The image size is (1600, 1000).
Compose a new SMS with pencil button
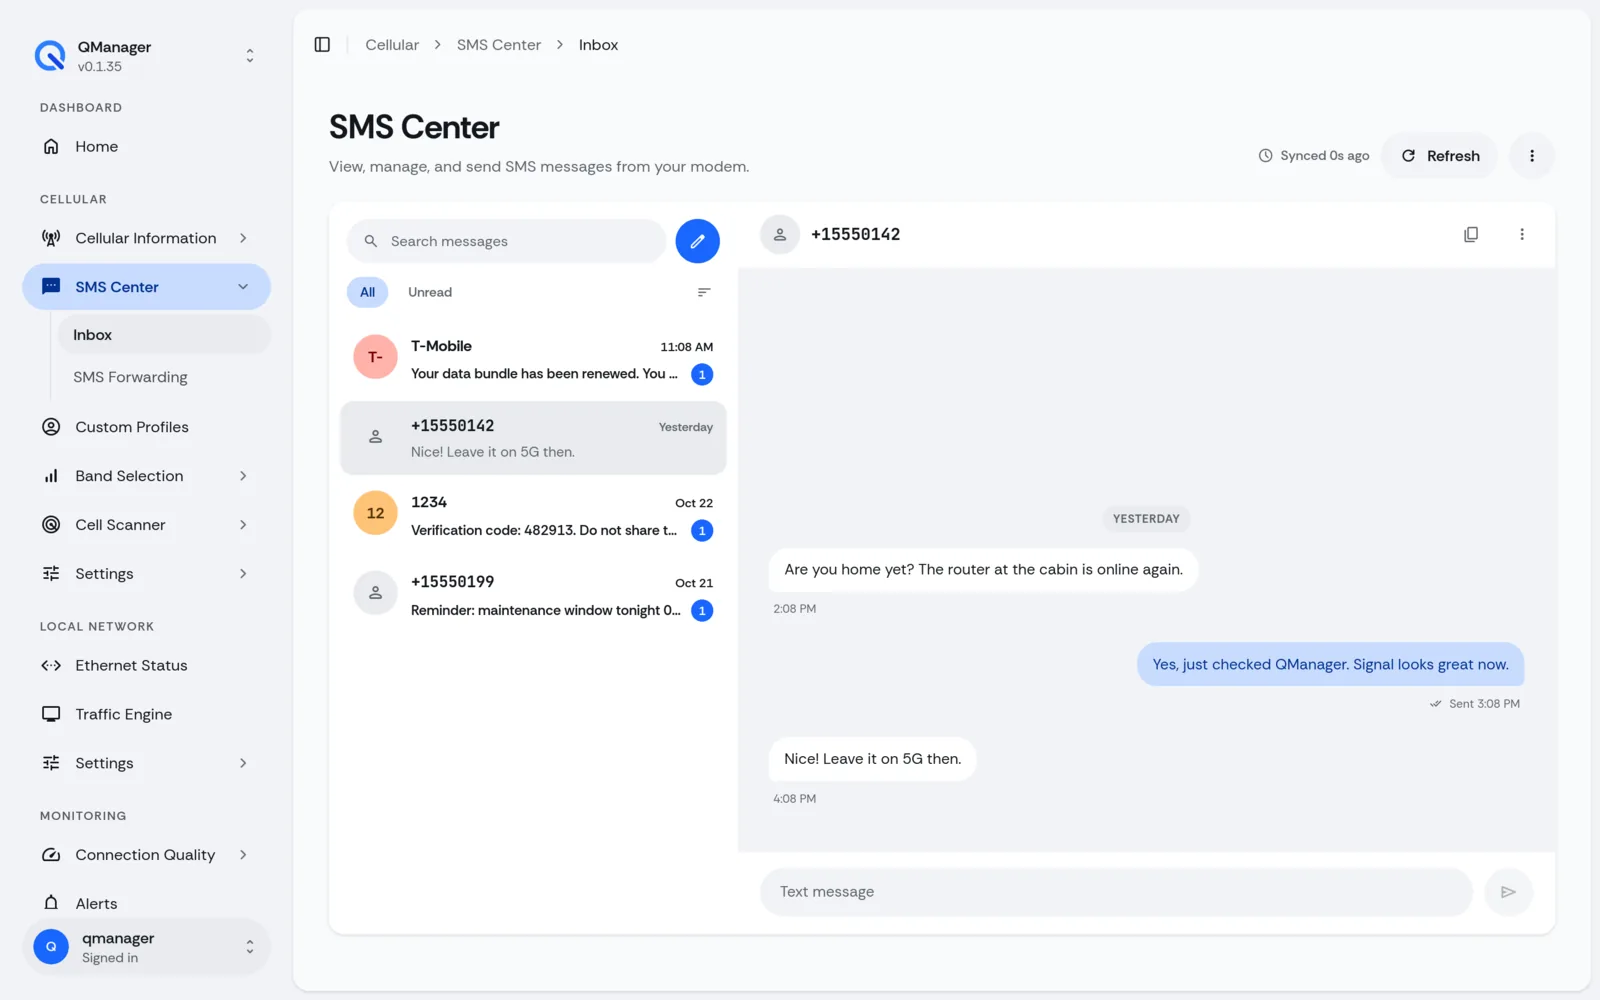tap(697, 241)
